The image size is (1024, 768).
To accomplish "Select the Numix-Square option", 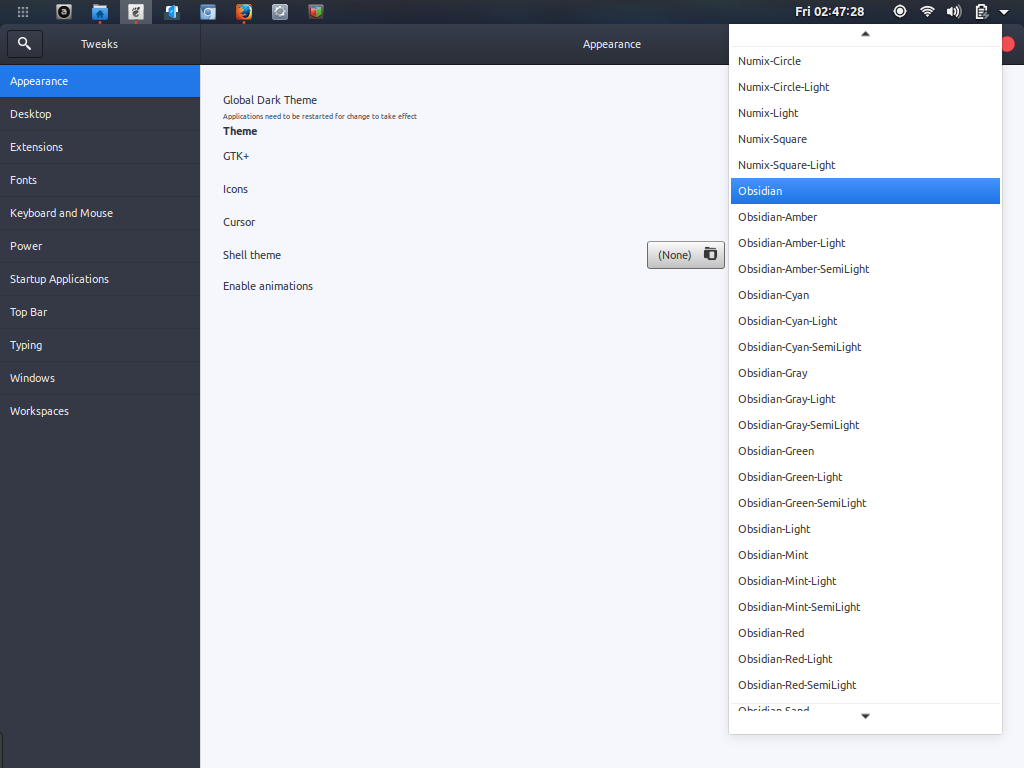I will point(865,139).
